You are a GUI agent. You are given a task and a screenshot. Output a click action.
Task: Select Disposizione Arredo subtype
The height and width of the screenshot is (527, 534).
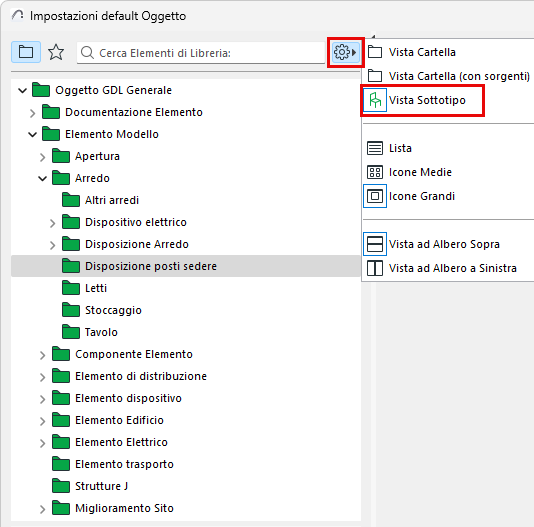tap(137, 244)
